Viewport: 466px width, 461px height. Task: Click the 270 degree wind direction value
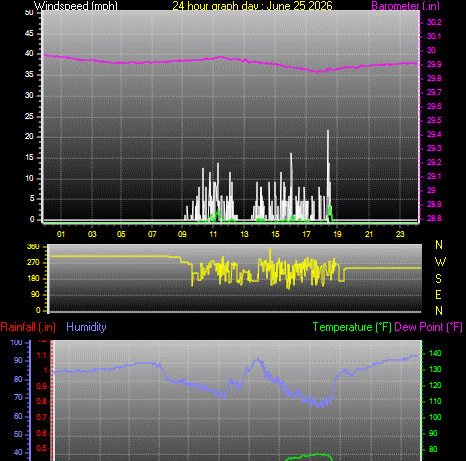tap(33, 262)
